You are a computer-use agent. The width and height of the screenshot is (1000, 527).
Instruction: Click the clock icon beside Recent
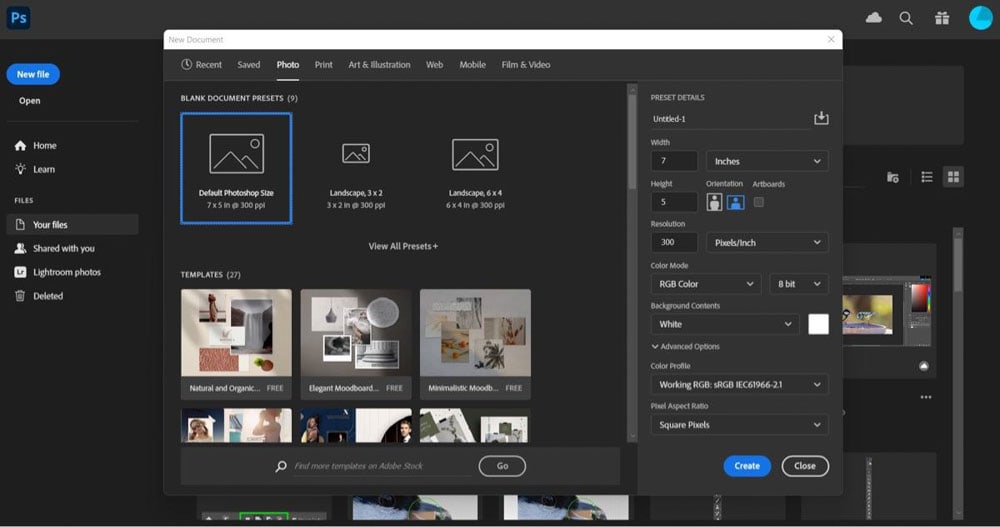pos(186,64)
